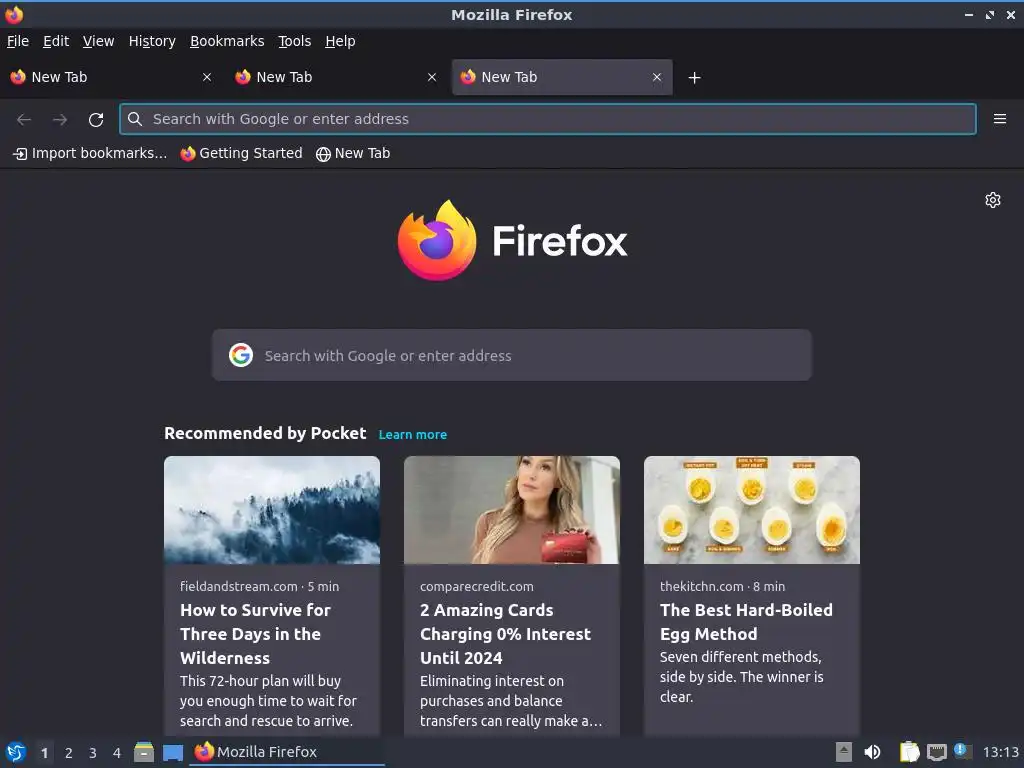1024x768 pixels.
Task: Close the first New Tab tab
Action: pyautogui.click(x=207, y=77)
